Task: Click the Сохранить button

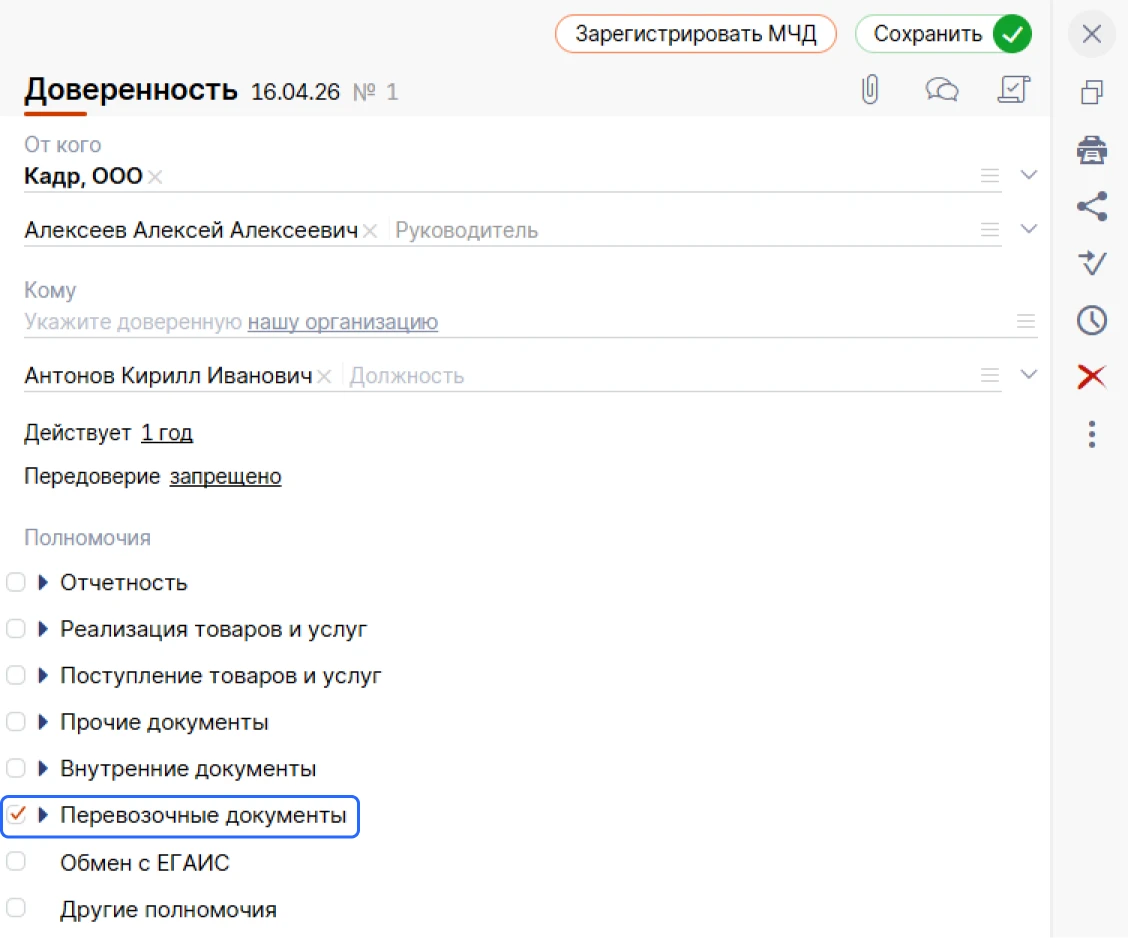Action: pos(944,34)
